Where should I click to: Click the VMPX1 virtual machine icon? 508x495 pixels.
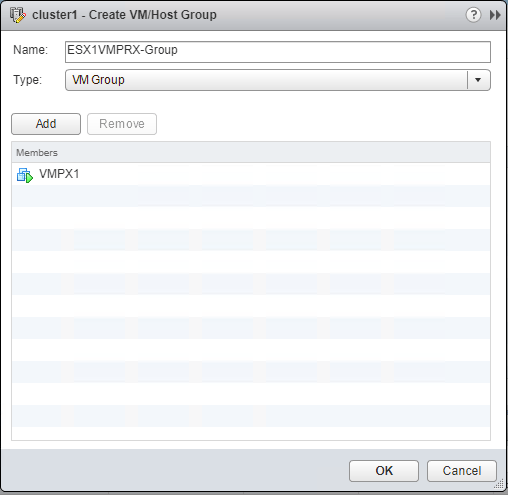[x=25, y=175]
